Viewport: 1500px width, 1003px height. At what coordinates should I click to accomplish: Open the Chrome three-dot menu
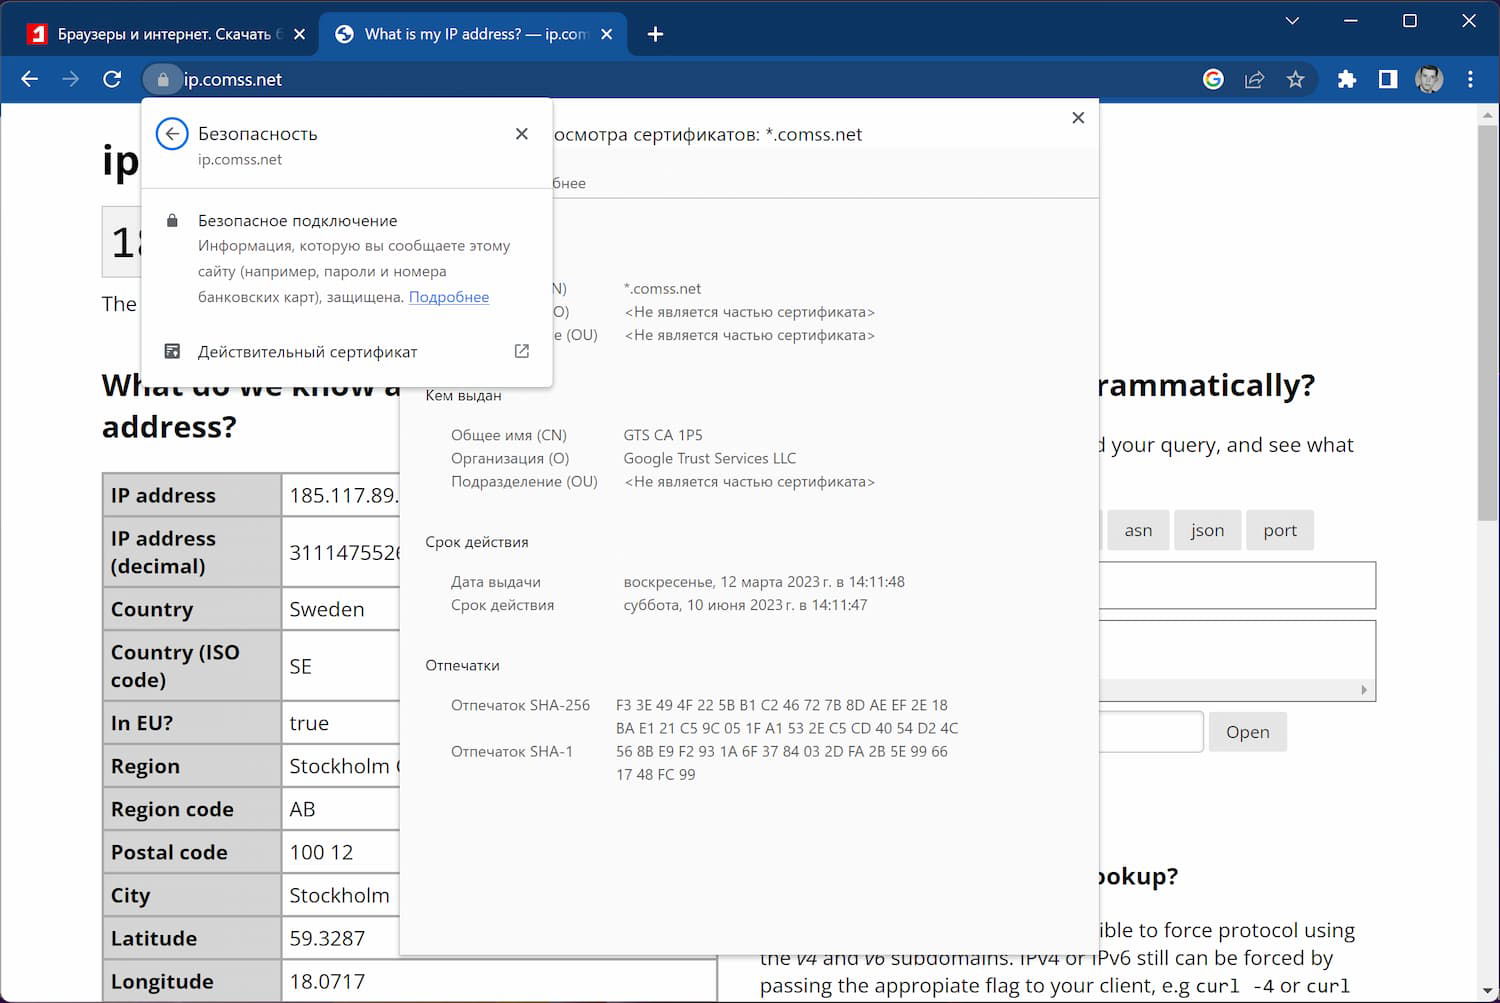[1470, 79]
